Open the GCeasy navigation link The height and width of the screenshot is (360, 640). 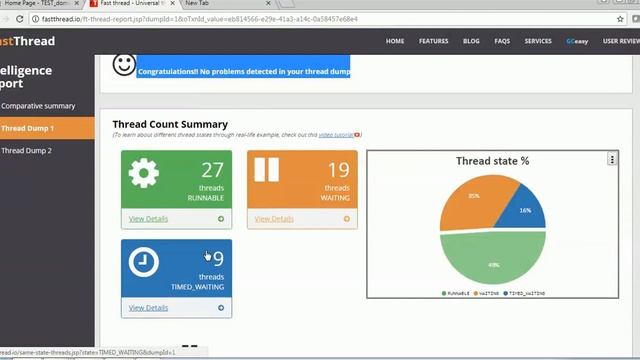(577, 41)
